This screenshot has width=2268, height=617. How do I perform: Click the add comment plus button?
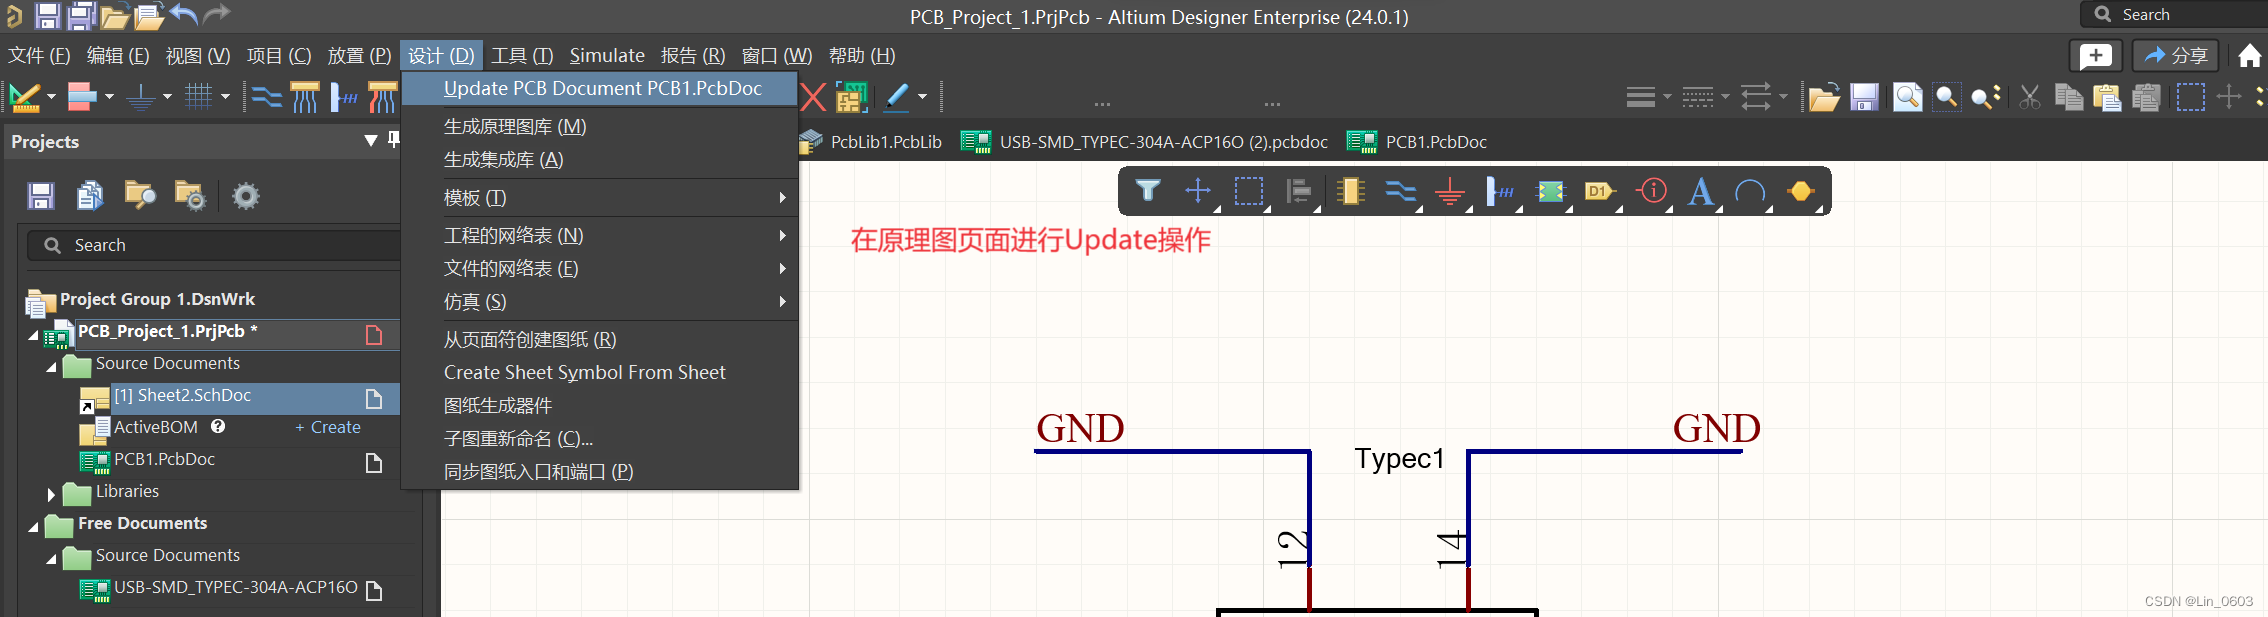click(2096, 56)
